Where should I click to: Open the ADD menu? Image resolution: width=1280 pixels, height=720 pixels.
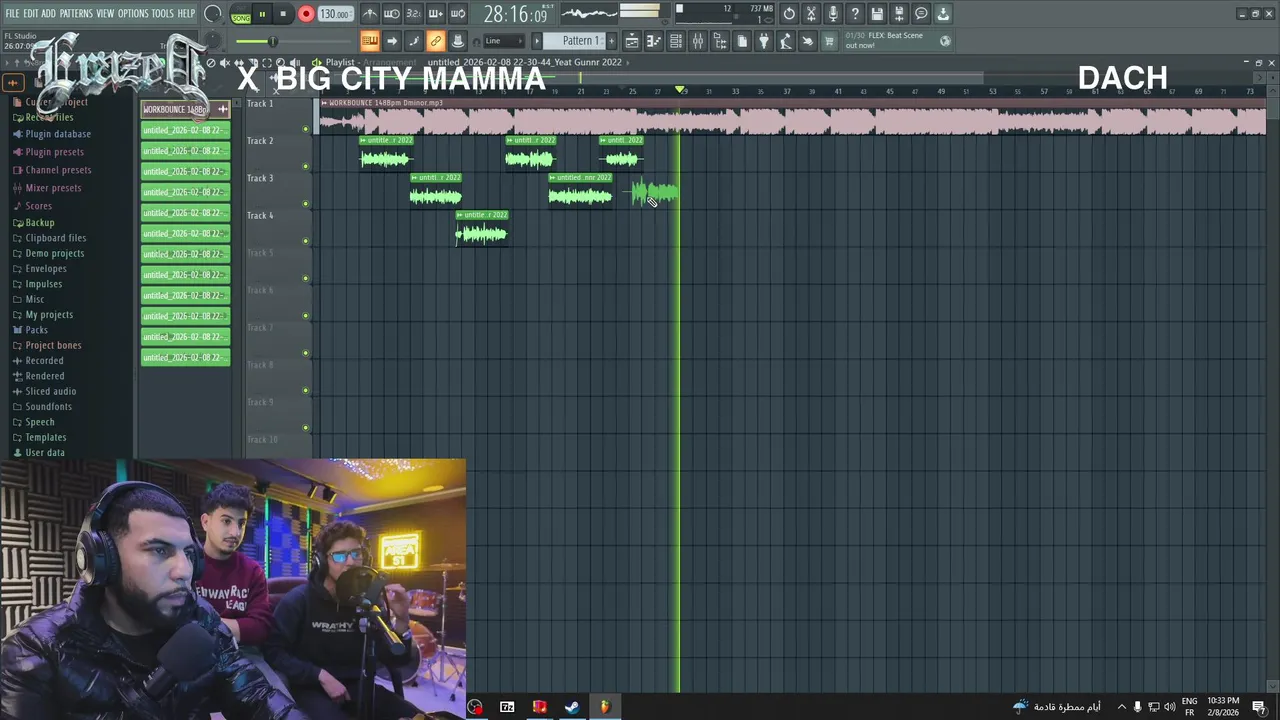[x=48, y=14]
